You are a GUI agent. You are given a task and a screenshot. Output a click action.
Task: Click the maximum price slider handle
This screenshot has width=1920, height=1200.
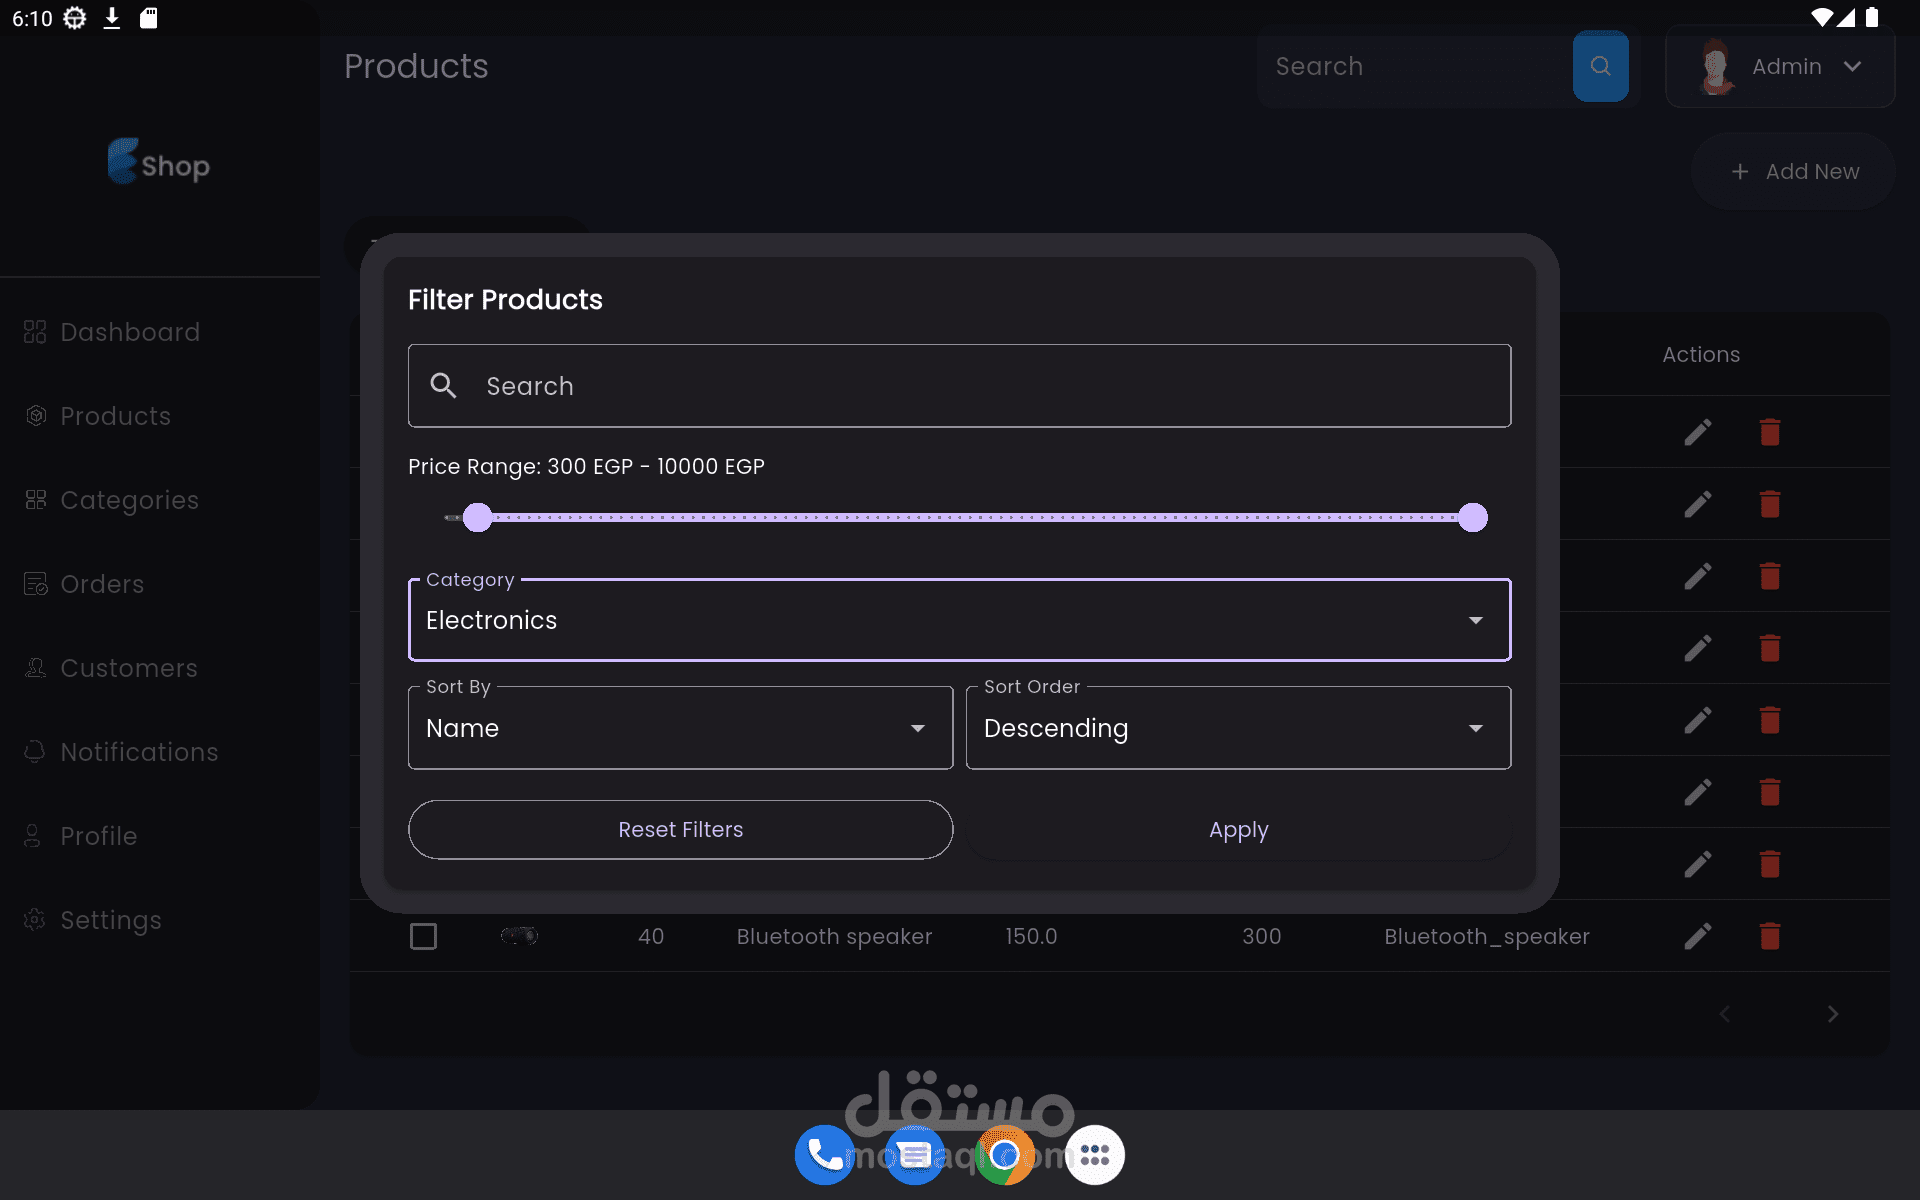click(1472, 517)
